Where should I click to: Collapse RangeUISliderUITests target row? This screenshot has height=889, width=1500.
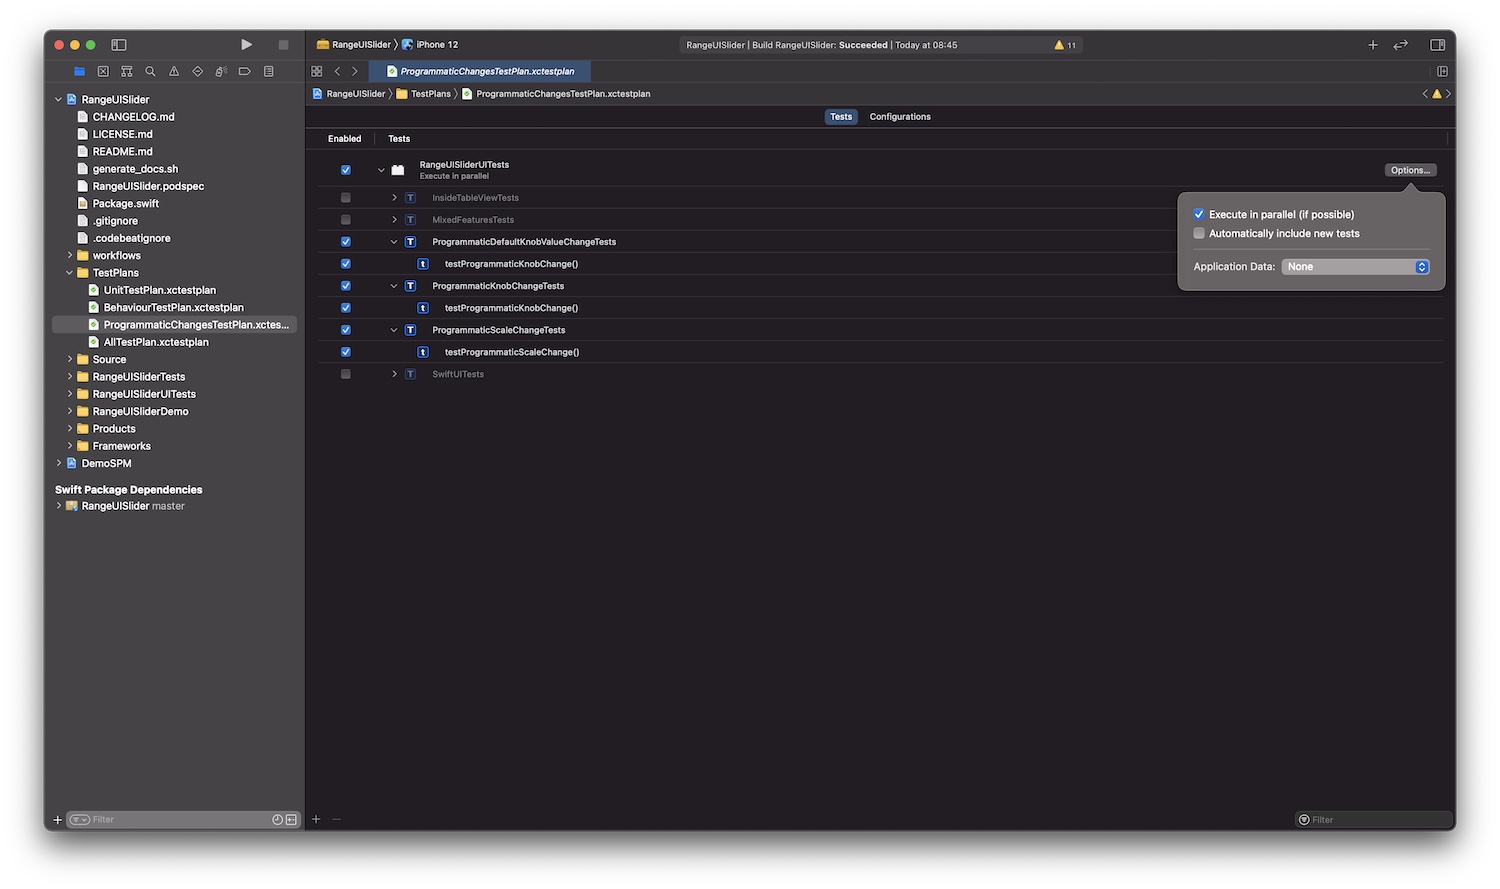click(x=381, y=170)
